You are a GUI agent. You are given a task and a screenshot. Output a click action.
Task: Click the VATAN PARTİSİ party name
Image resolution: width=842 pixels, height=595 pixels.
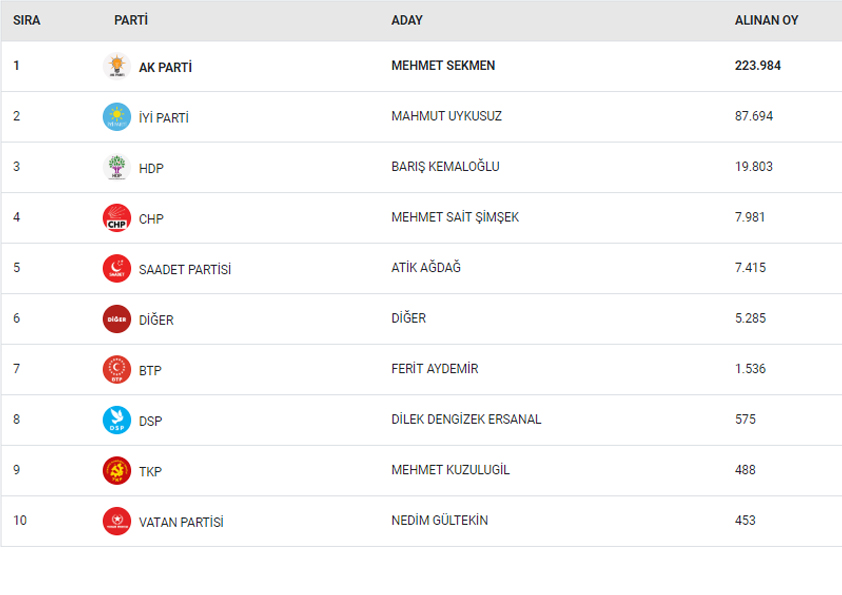click(181, 522)
